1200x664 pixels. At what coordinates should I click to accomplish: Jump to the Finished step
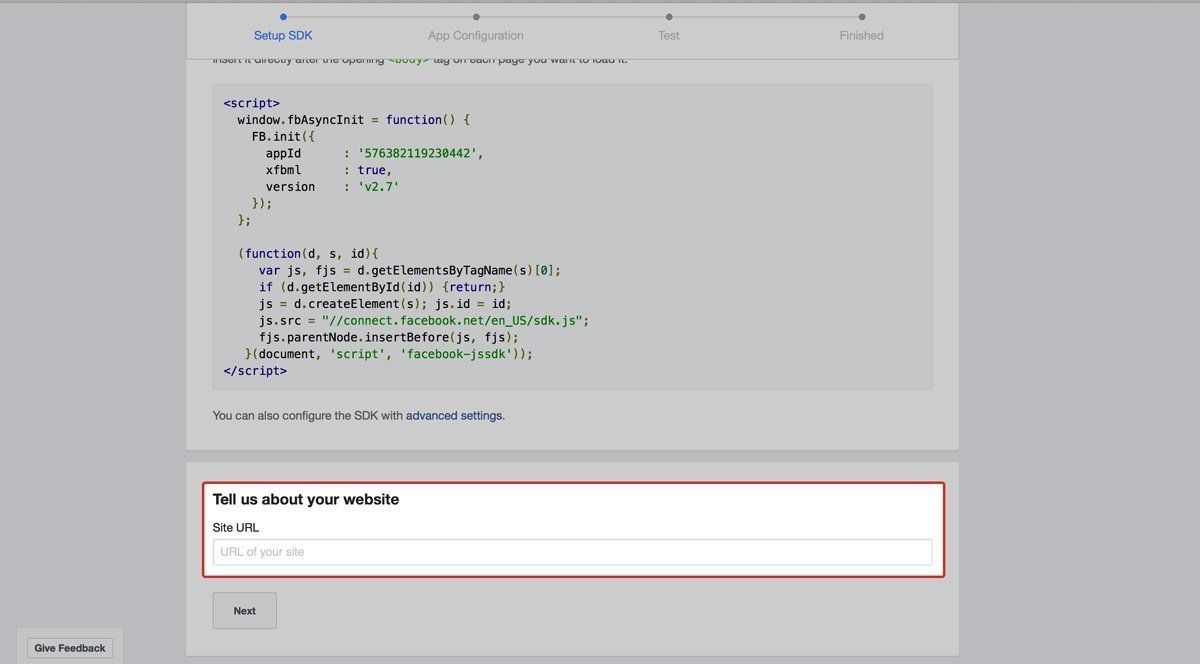[x=862, y=35]
